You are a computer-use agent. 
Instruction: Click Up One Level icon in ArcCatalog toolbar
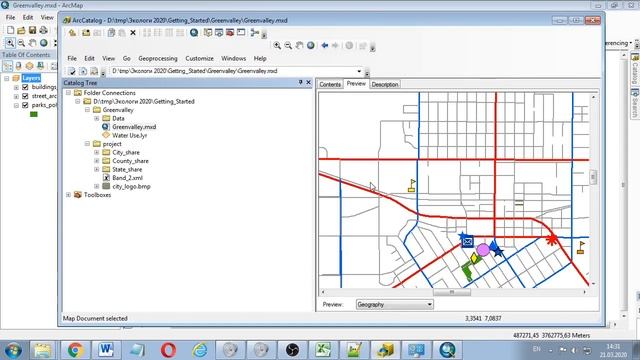tap(72, 33)
